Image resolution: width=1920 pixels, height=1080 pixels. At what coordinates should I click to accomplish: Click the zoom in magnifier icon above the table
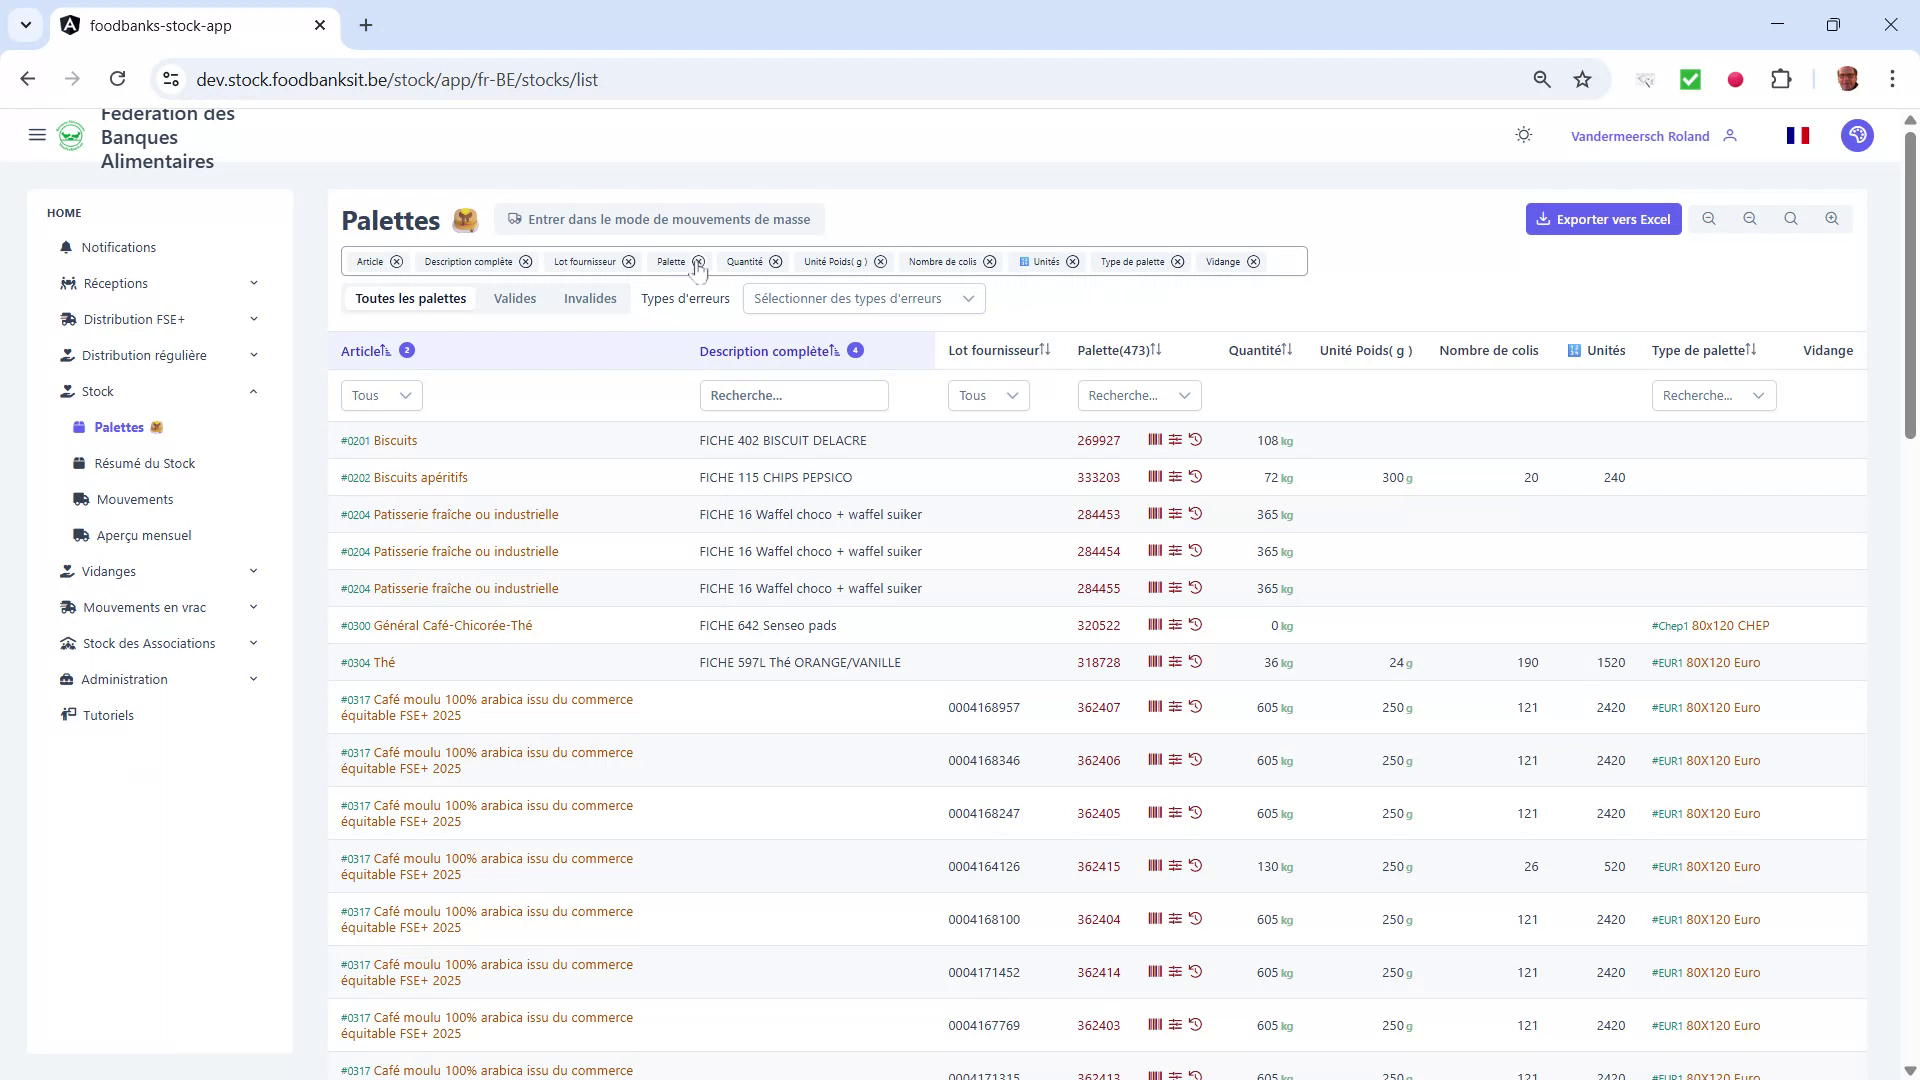[1832, 218]
